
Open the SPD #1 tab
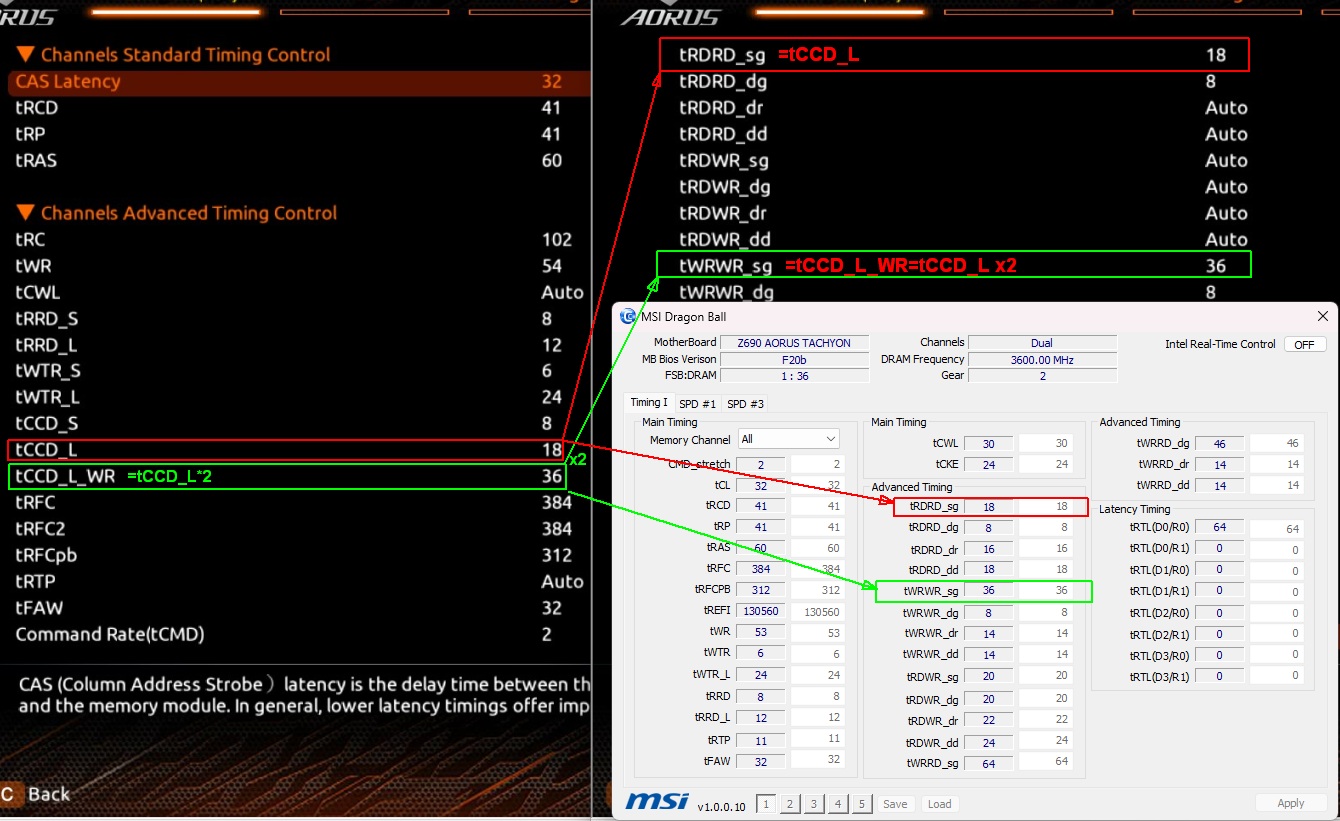tap(697, 404)
